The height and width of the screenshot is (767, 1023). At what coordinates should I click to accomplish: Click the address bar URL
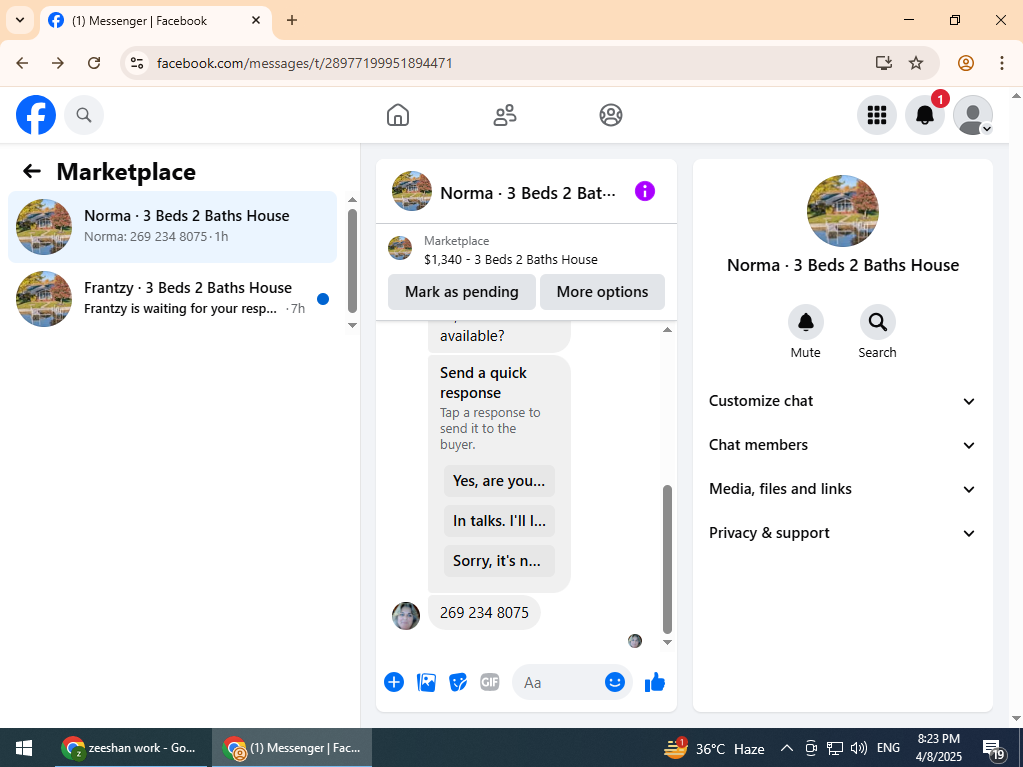coord(305,63)
